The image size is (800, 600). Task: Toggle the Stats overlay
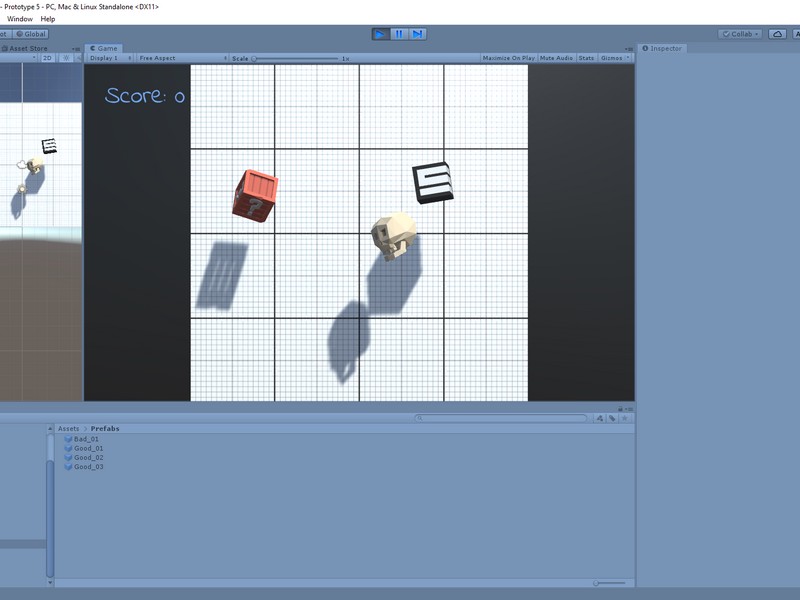[586, 58]
